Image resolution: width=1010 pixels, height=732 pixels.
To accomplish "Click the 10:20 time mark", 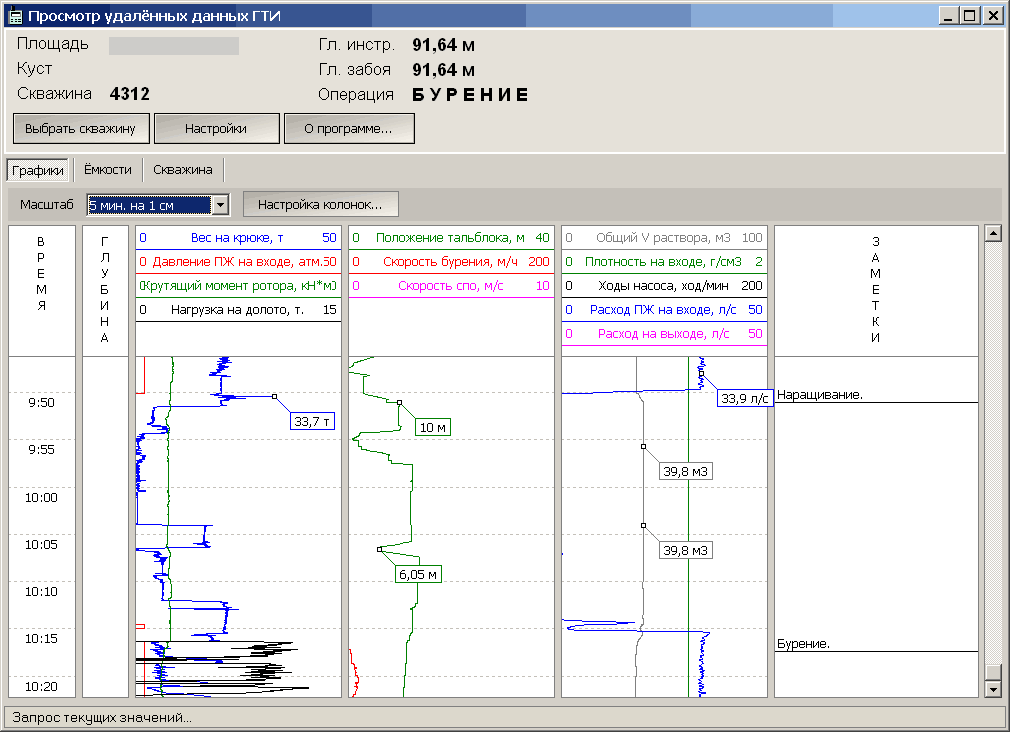I will coord(41,686).
